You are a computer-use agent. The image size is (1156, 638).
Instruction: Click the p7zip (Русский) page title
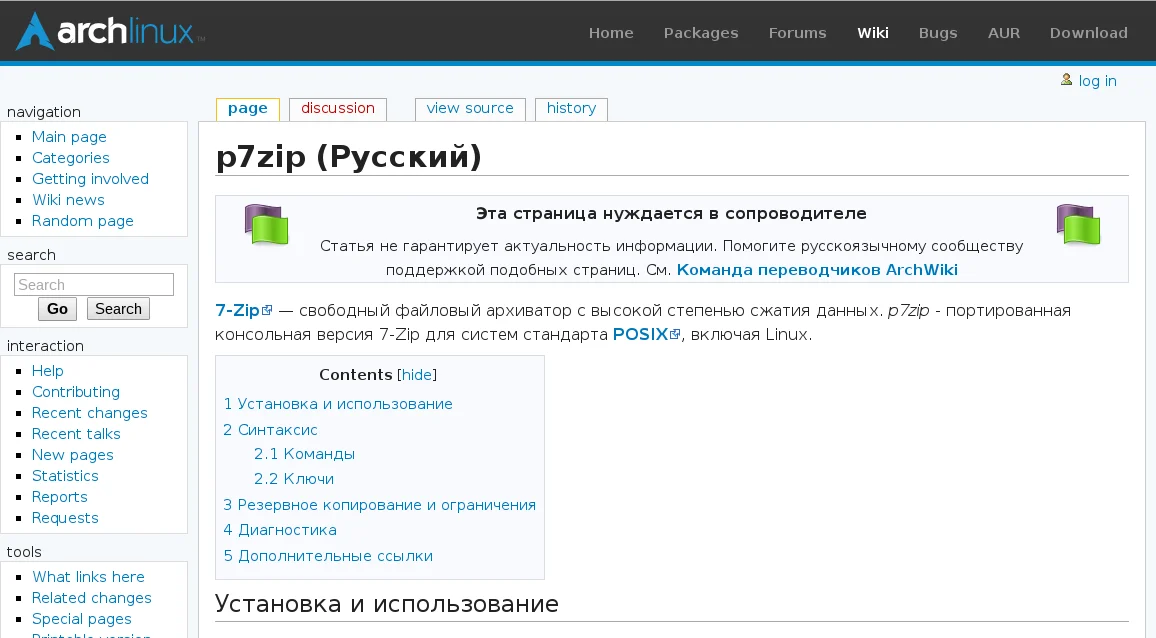point(349,156)
